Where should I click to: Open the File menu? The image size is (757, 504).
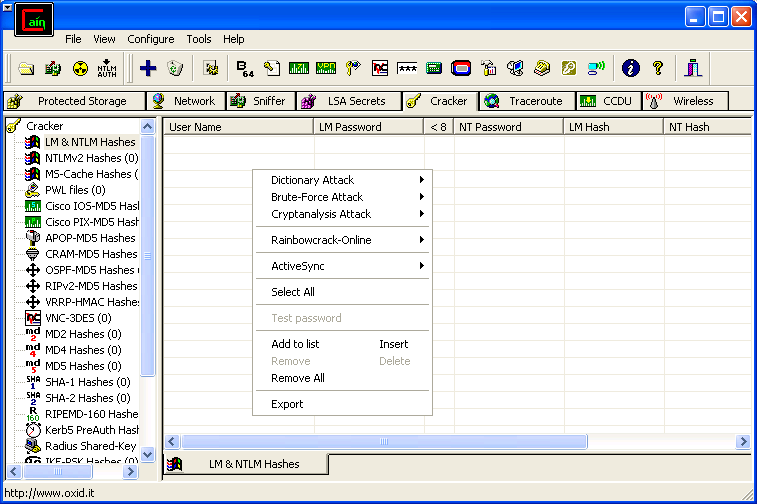click(73, 39)
